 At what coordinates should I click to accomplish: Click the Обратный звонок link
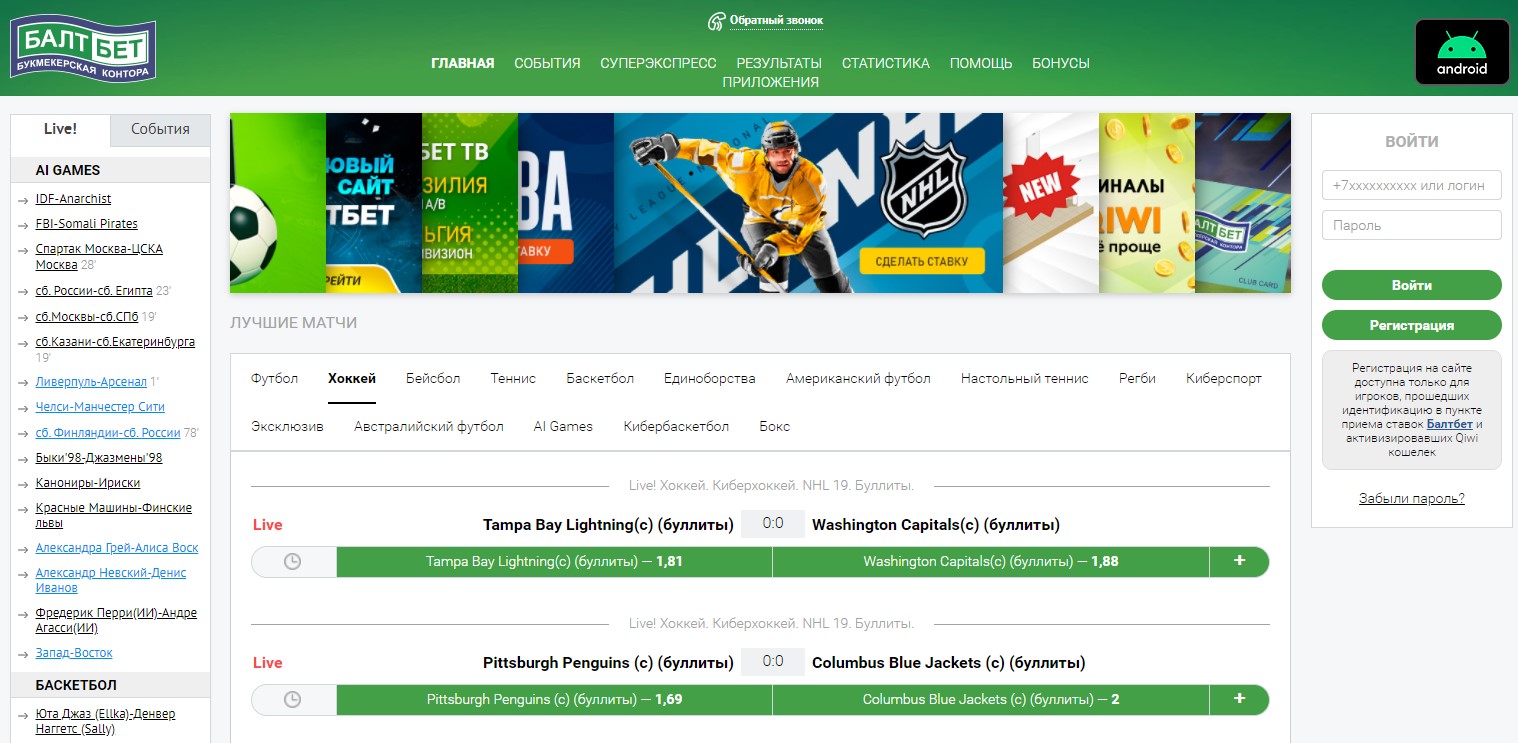[776, 21]
